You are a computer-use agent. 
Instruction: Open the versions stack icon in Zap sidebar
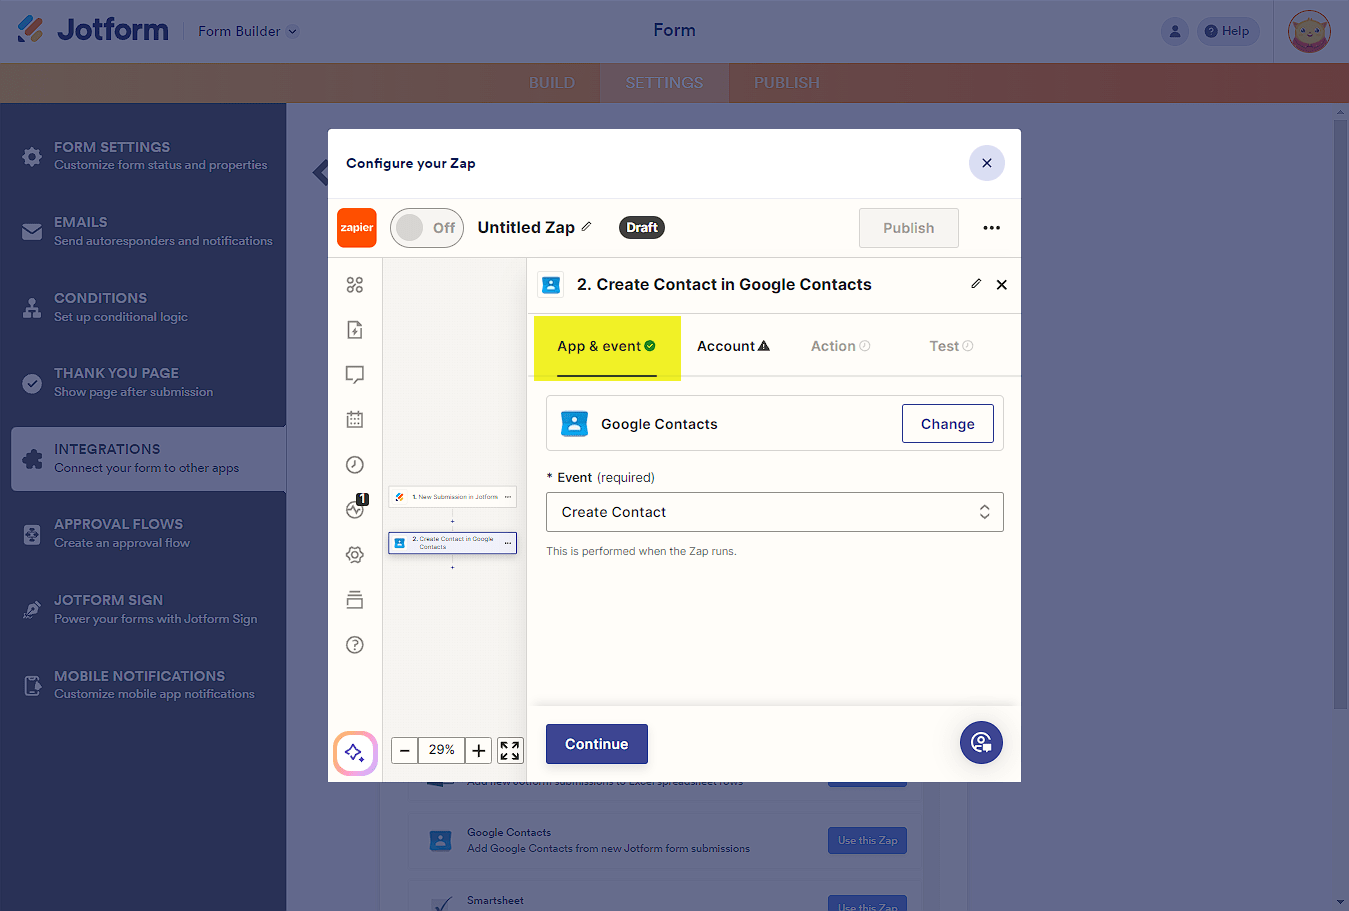point(355,600)
